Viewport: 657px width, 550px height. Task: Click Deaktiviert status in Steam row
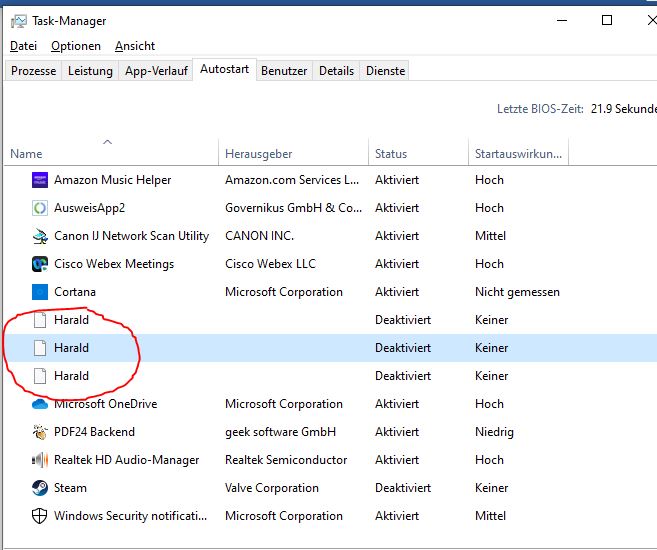403,488
